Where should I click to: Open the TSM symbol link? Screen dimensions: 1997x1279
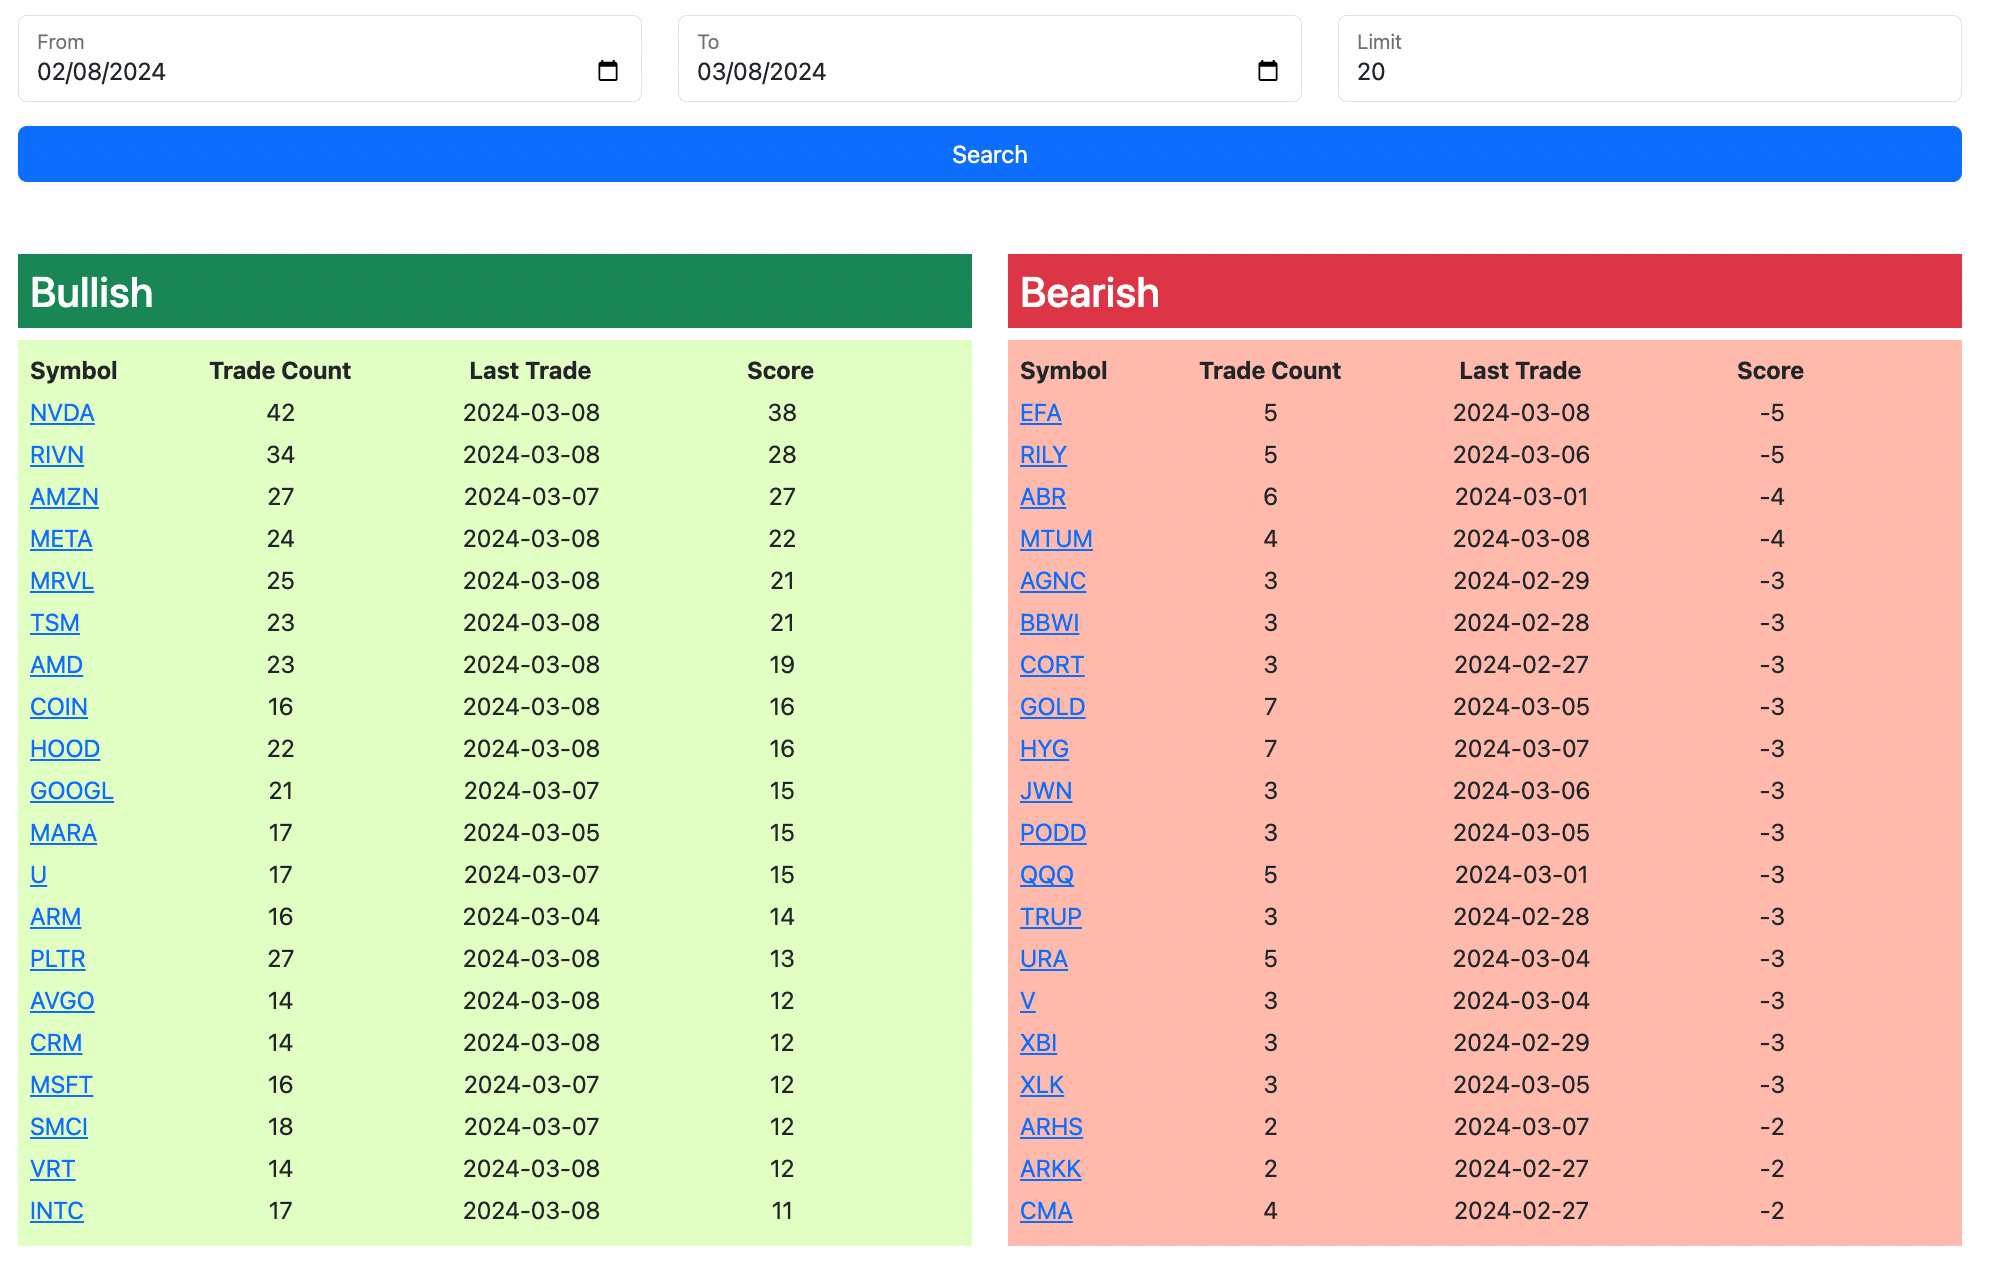(55, 623)
